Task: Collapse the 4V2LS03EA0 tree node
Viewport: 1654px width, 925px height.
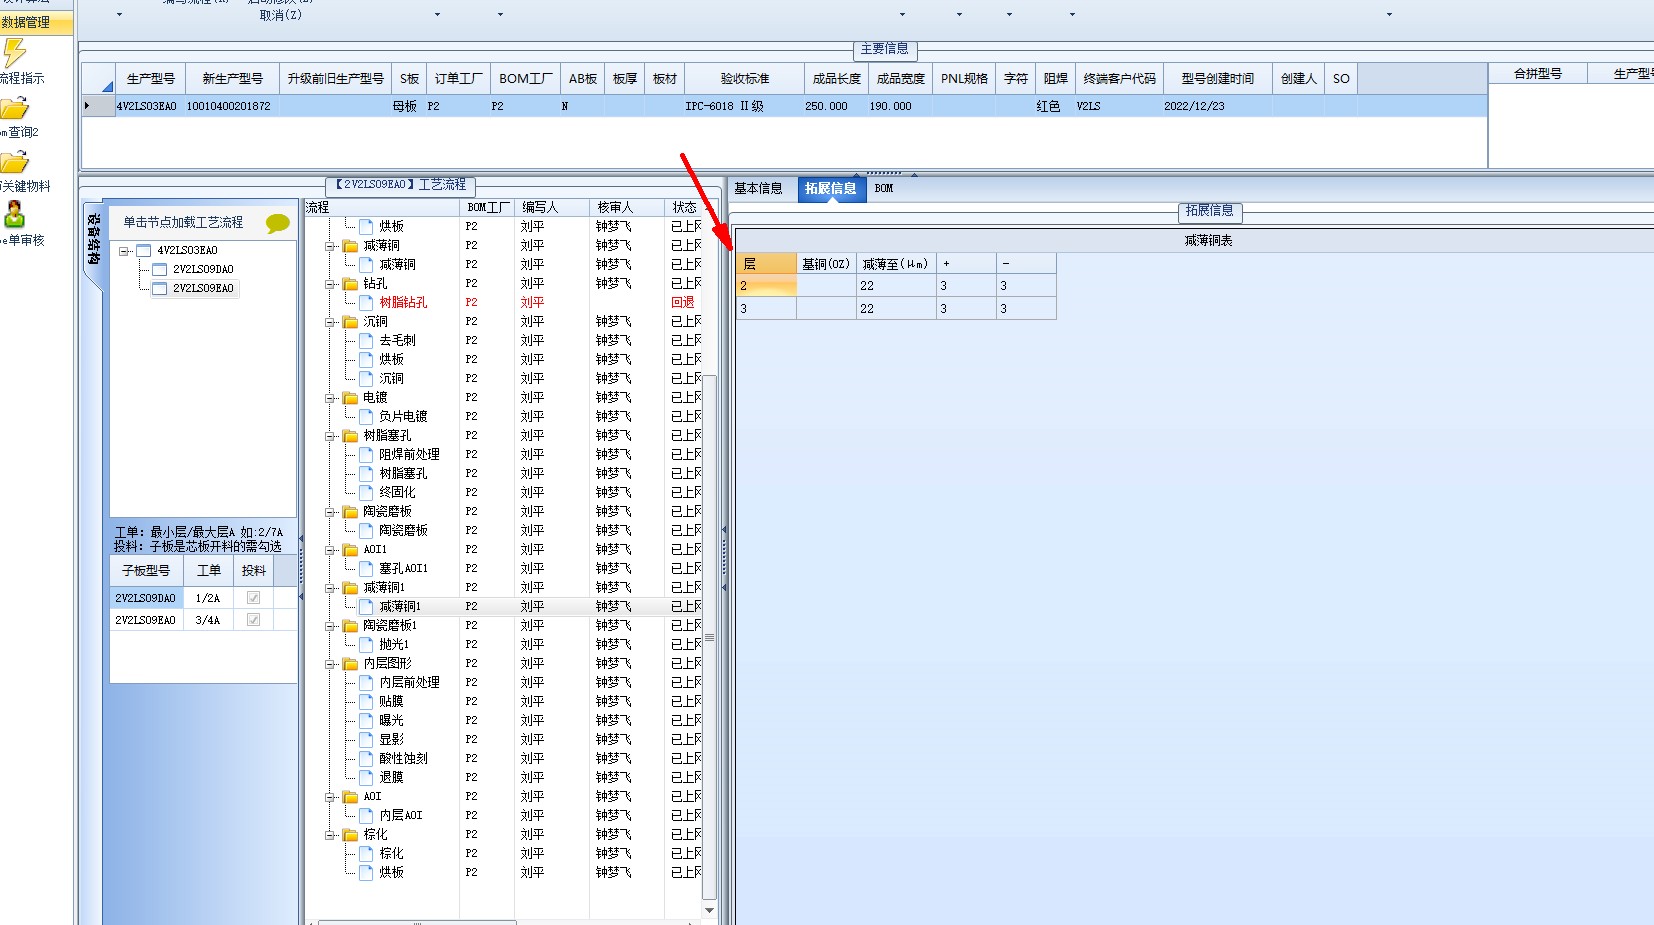Action: click(x=124, y=251)
